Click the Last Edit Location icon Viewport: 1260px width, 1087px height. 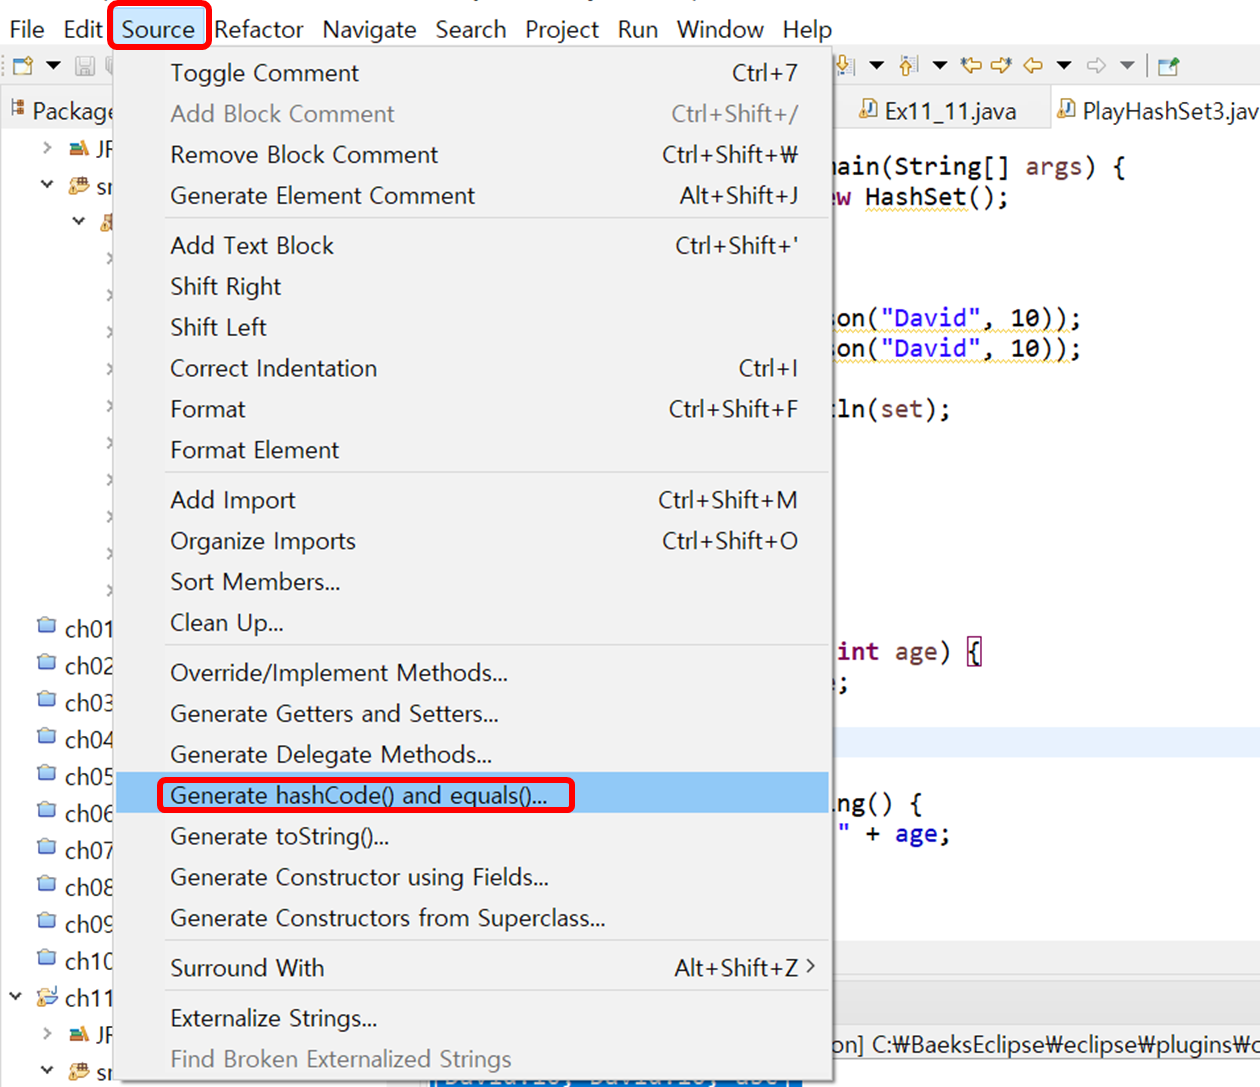[x=970, y=66]
